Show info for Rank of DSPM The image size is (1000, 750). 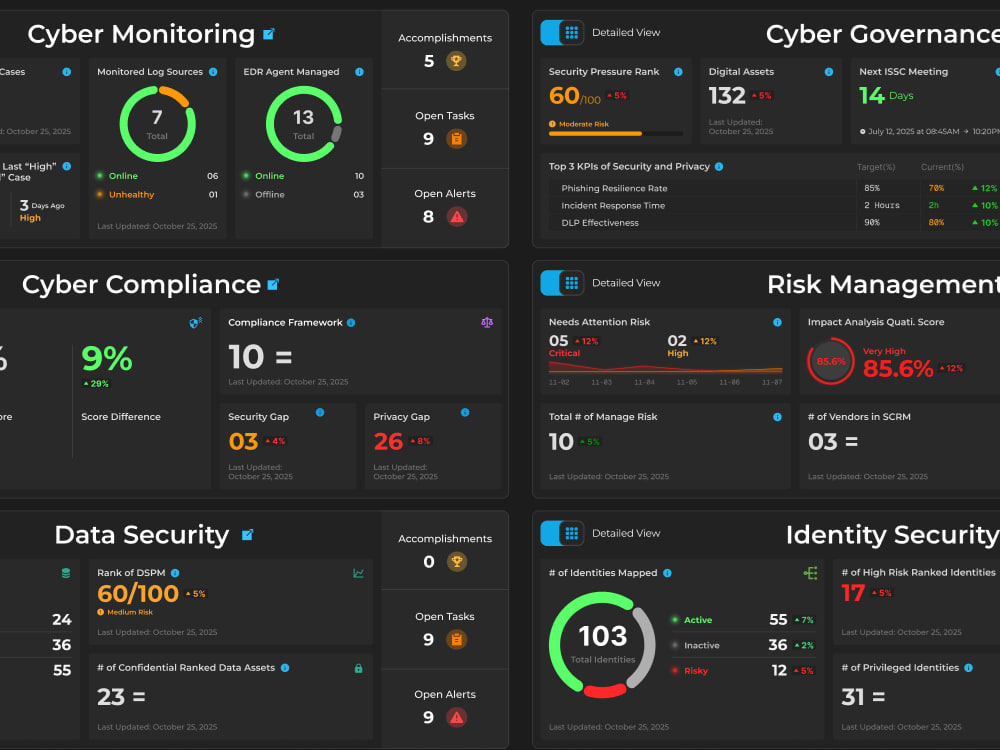(x=175, y=573)
